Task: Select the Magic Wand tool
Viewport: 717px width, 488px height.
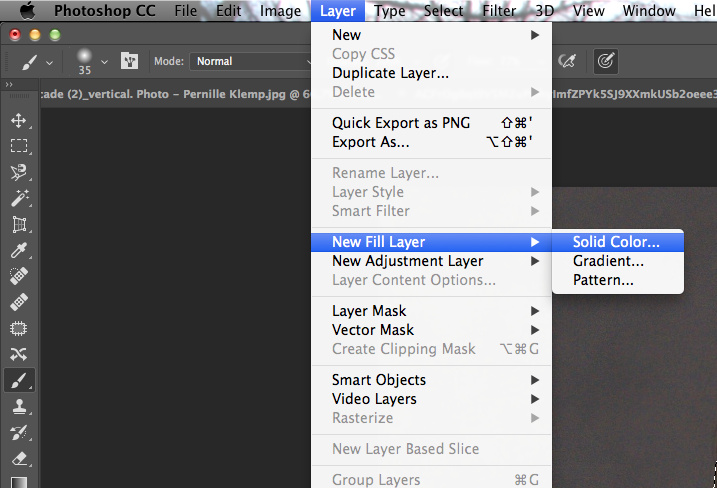Action: coord(18,198)
